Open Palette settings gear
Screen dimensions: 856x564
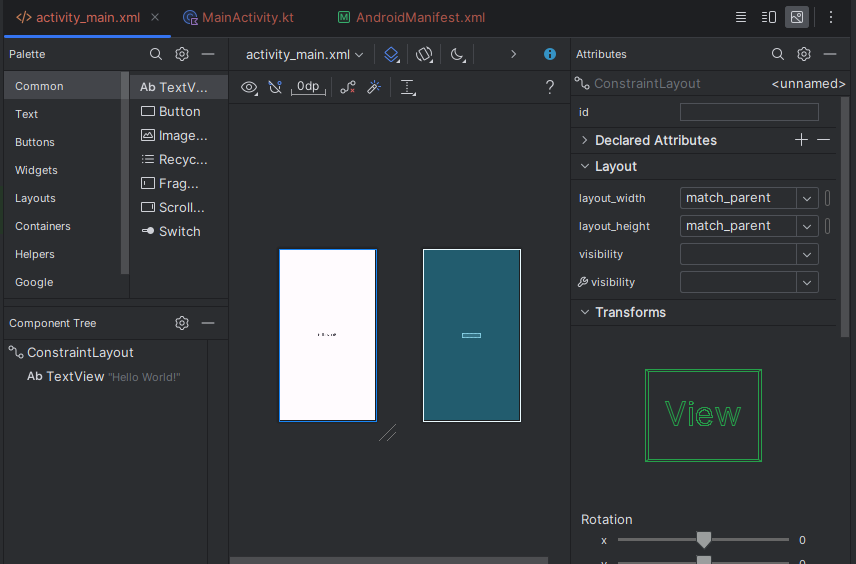click(x=182, y=54)
